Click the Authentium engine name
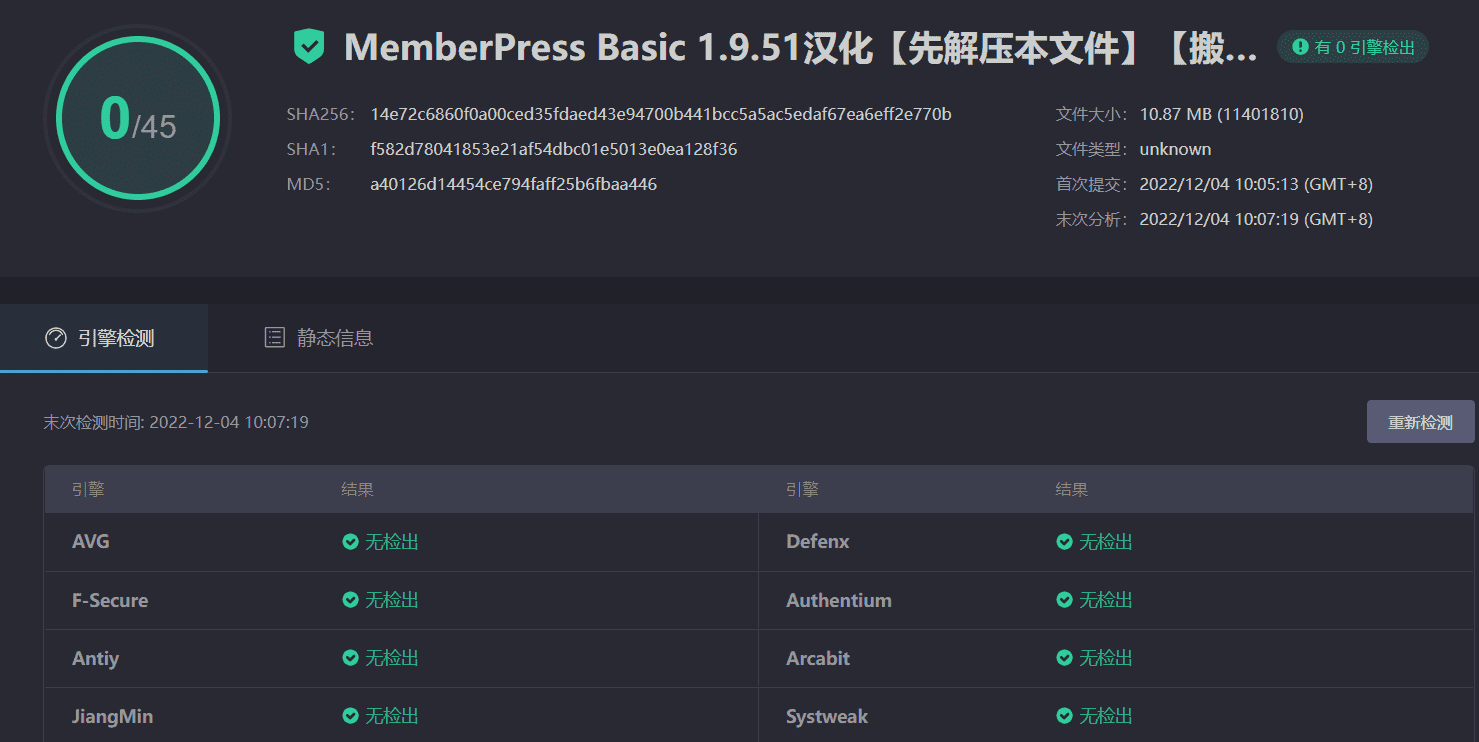 point(839,600)
